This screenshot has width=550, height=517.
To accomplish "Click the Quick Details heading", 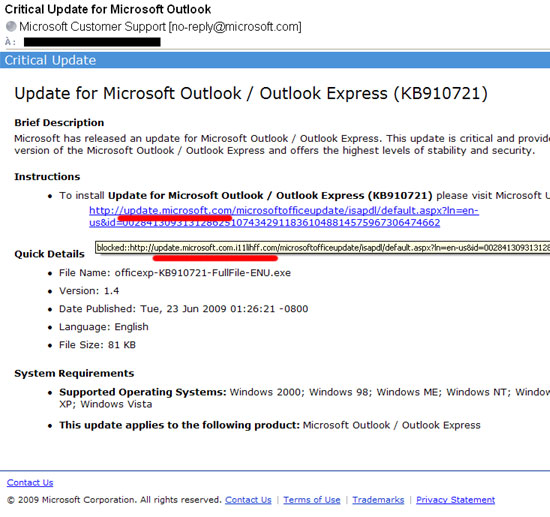I will [49, 254].
